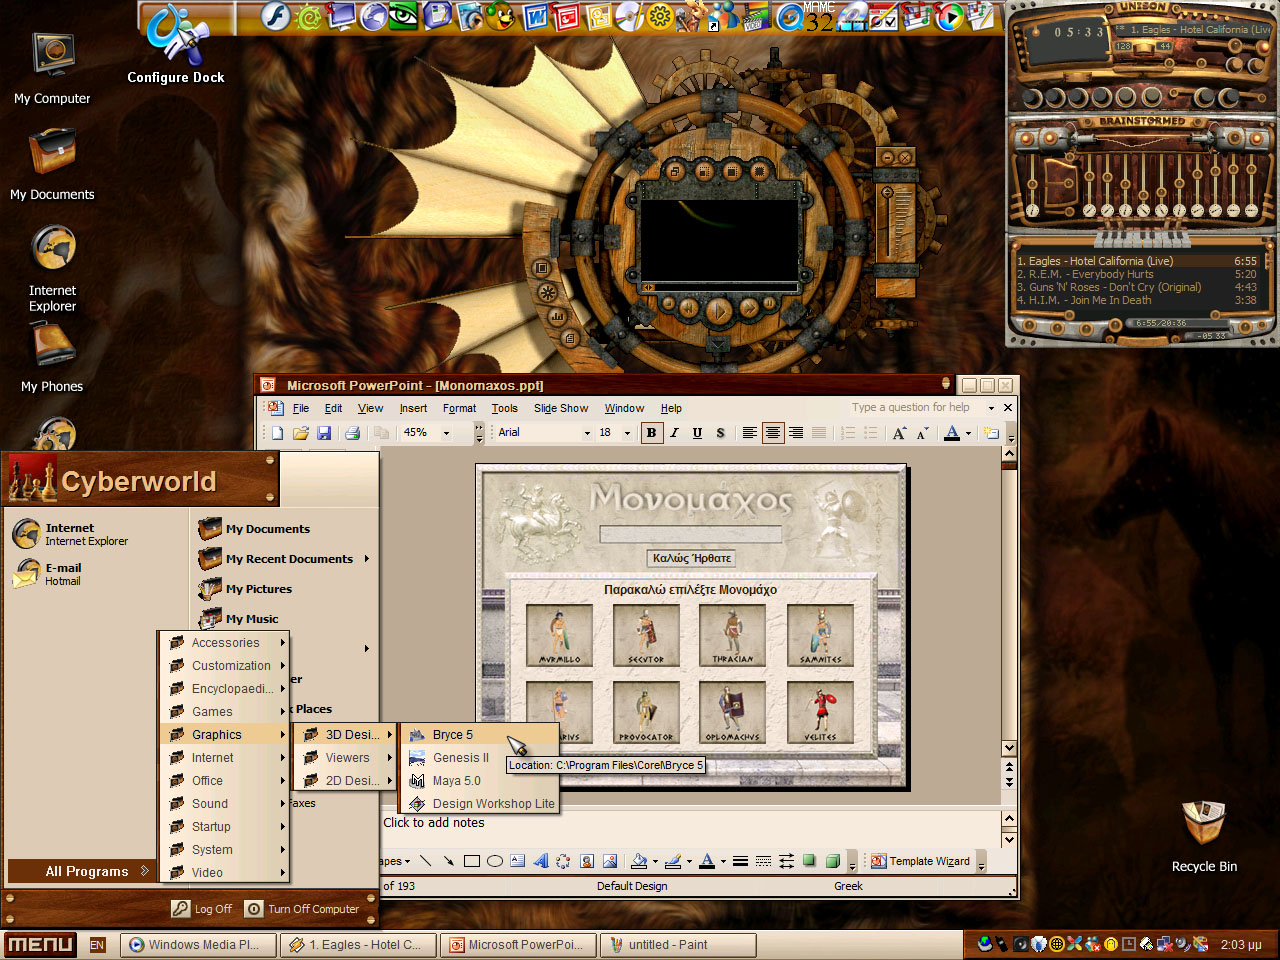Screen dimensions: 1280x960
Task: Click the EN language indicator in the taskbar
Action: (x=97, y=945)
